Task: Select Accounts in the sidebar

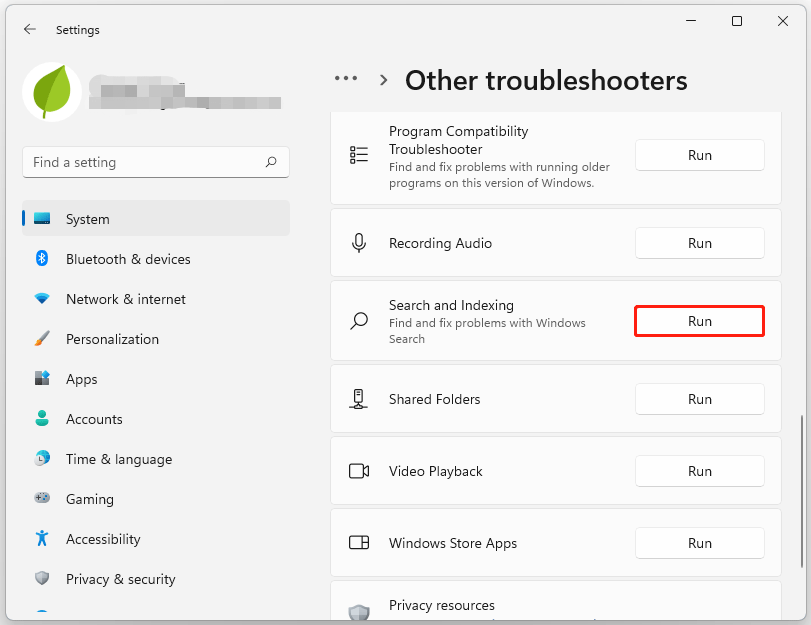Action: (x=156, y=419)
